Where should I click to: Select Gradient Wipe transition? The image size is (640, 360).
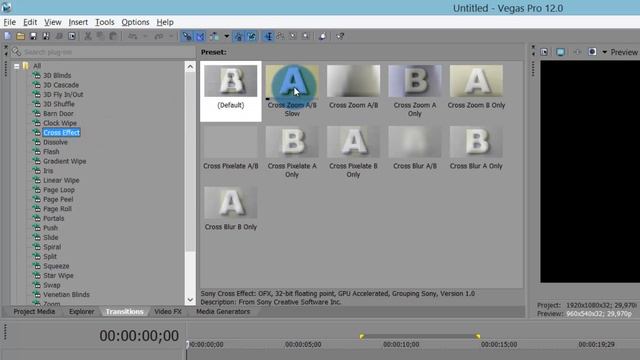64,161
